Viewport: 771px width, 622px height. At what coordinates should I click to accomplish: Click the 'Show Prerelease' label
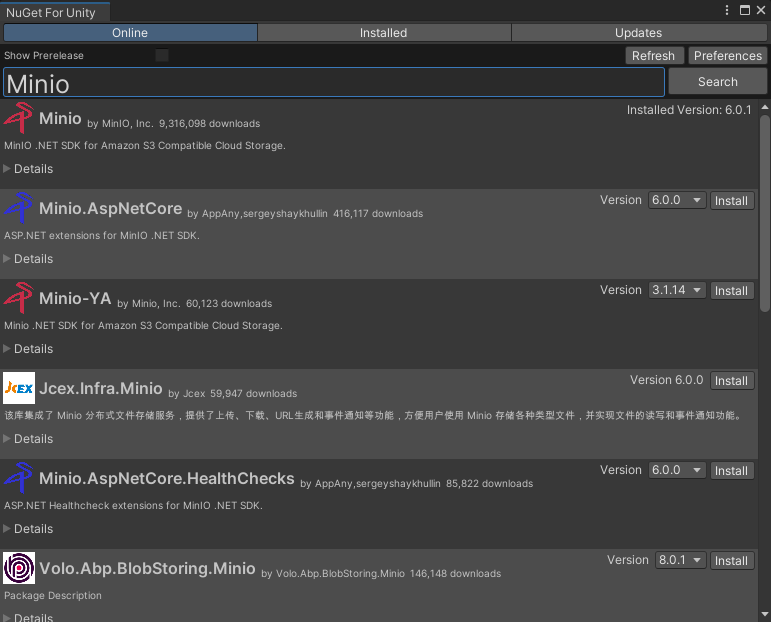(x=44, y=56)
